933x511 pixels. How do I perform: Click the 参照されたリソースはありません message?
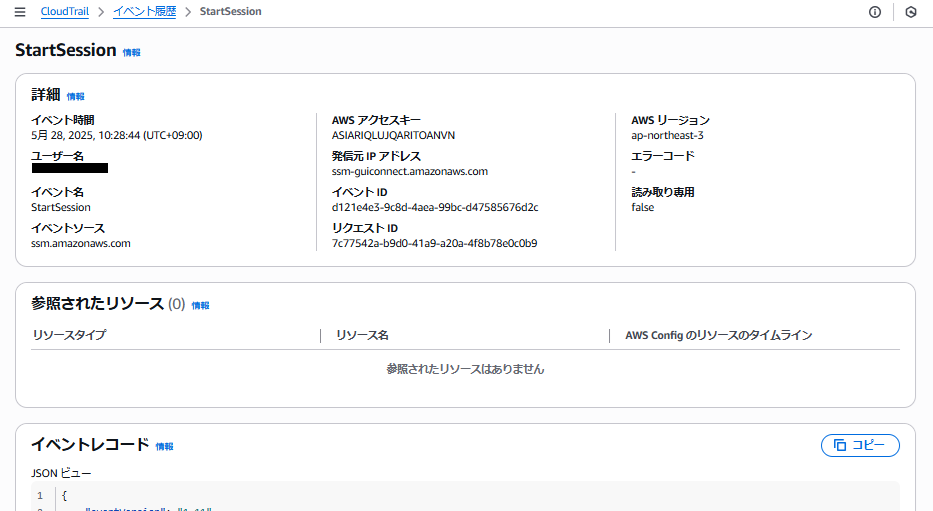pos(465,369)
